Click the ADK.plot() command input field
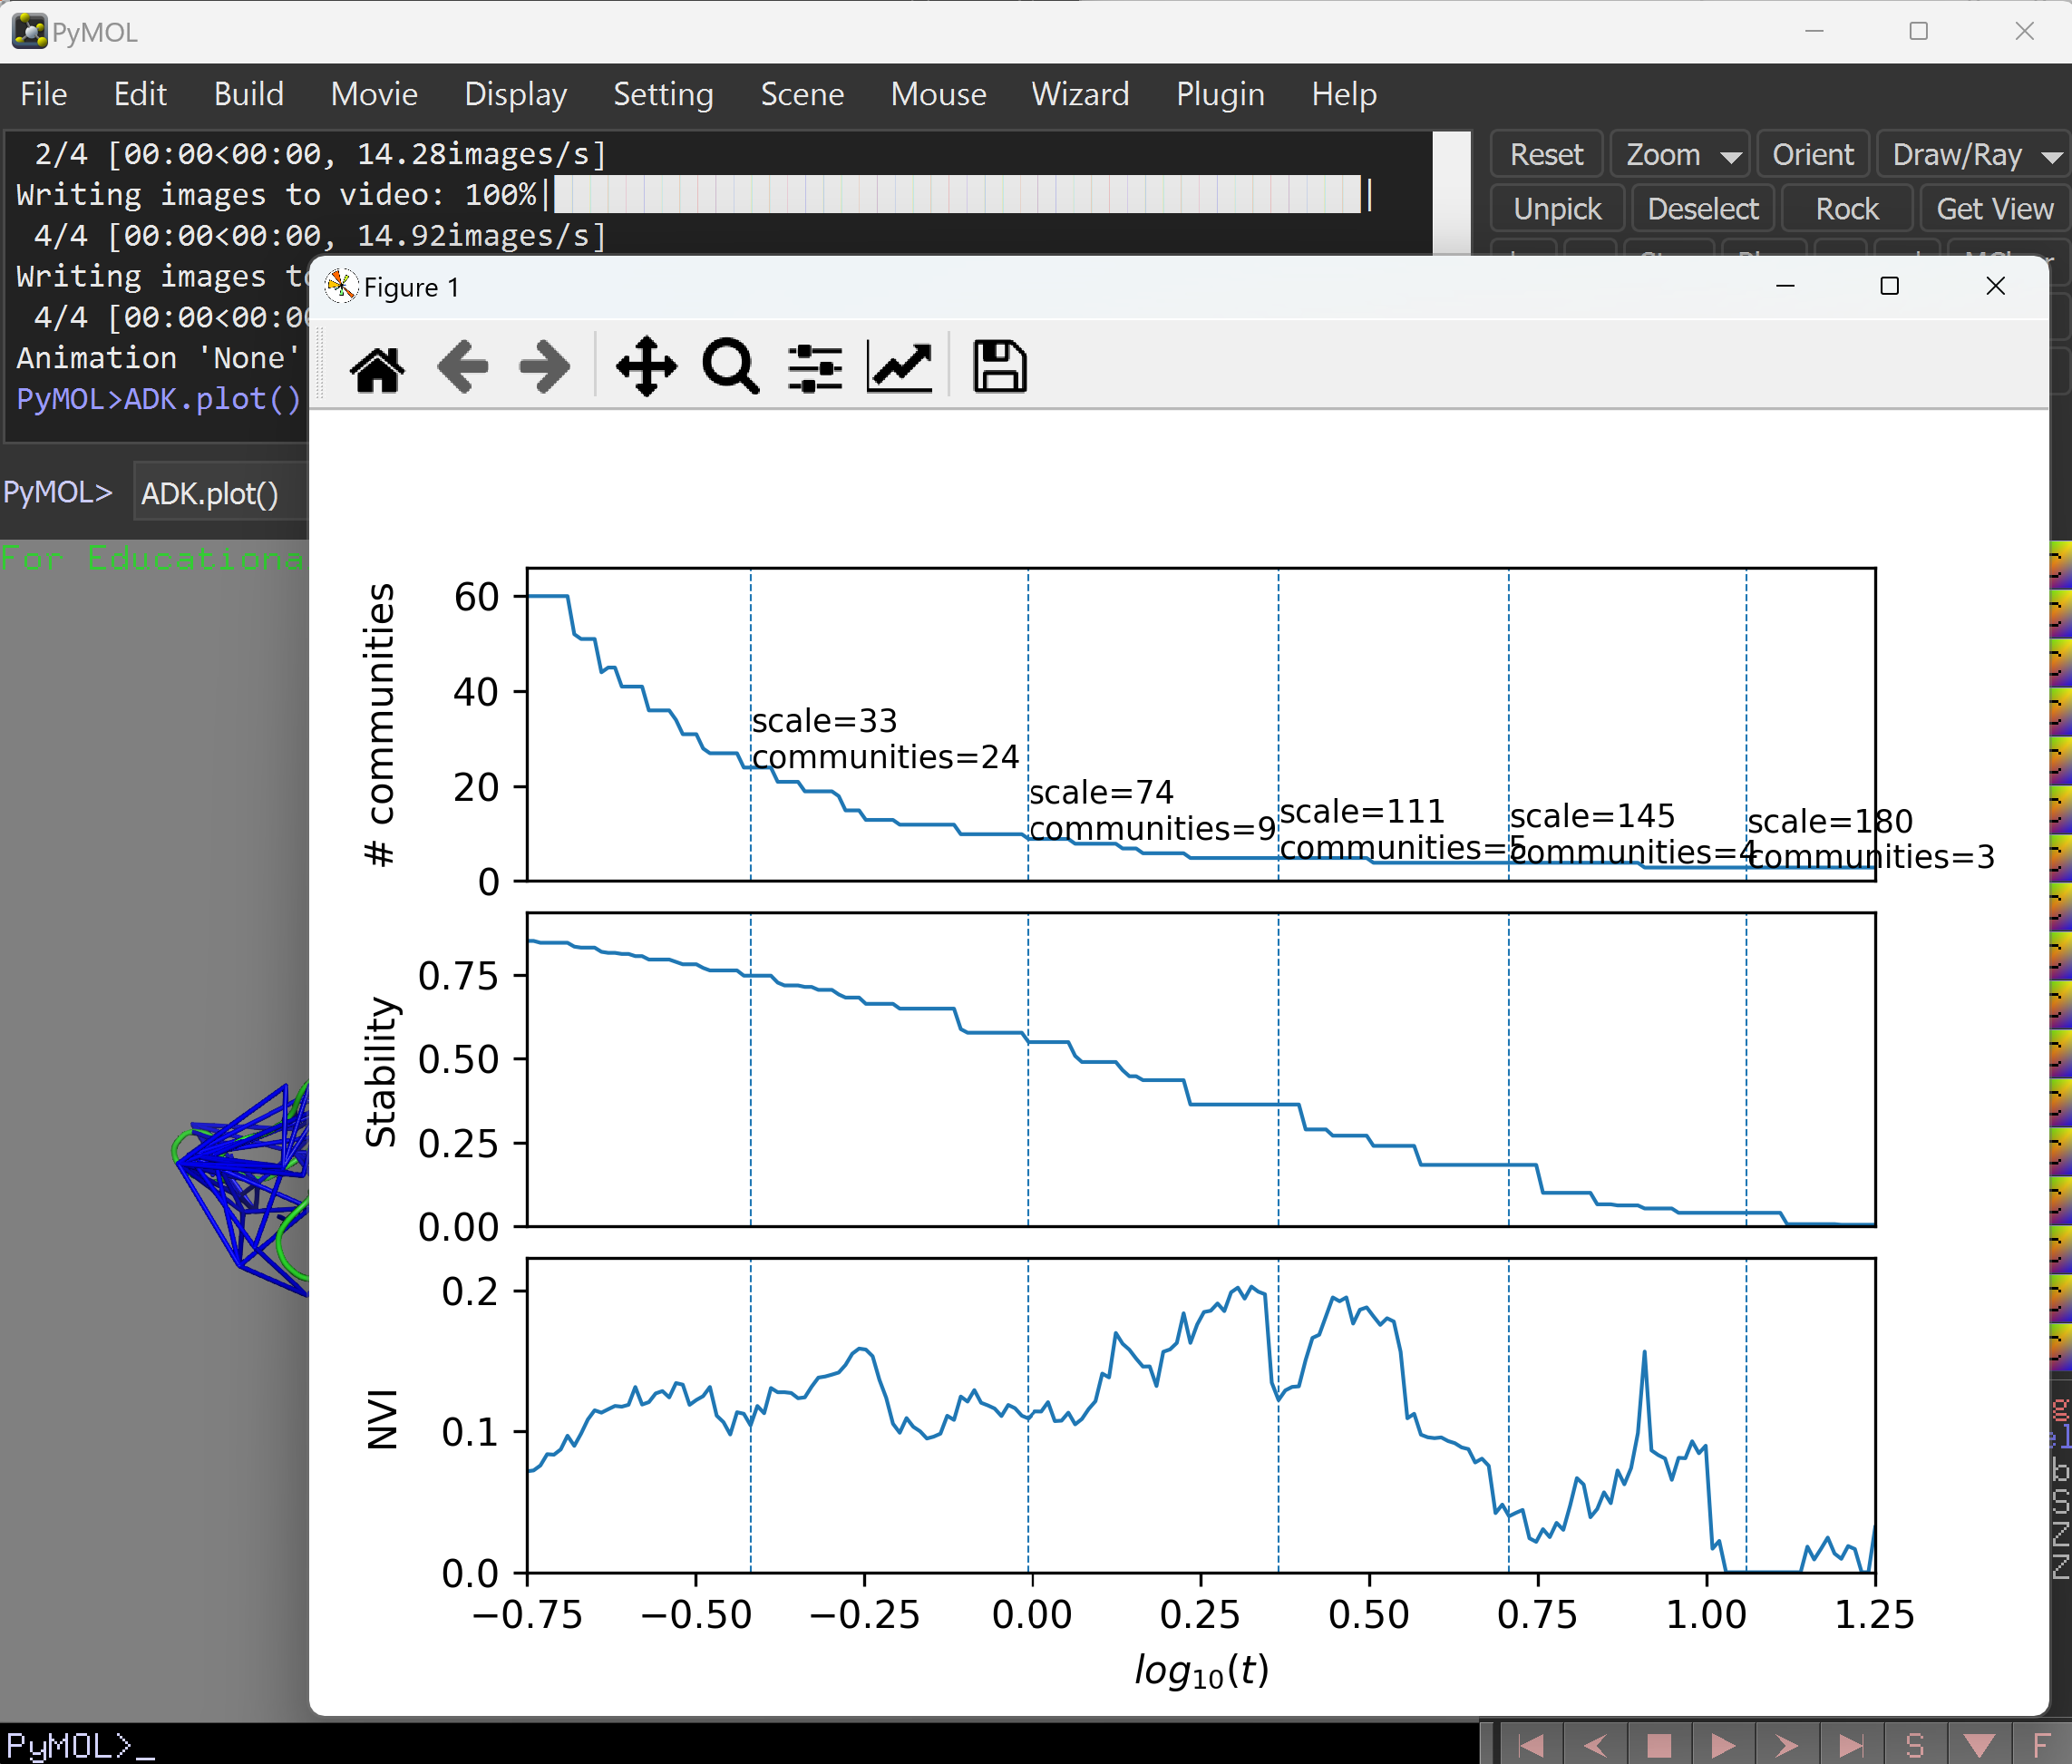The image size is (2072, 1764). tap(220, 493)
